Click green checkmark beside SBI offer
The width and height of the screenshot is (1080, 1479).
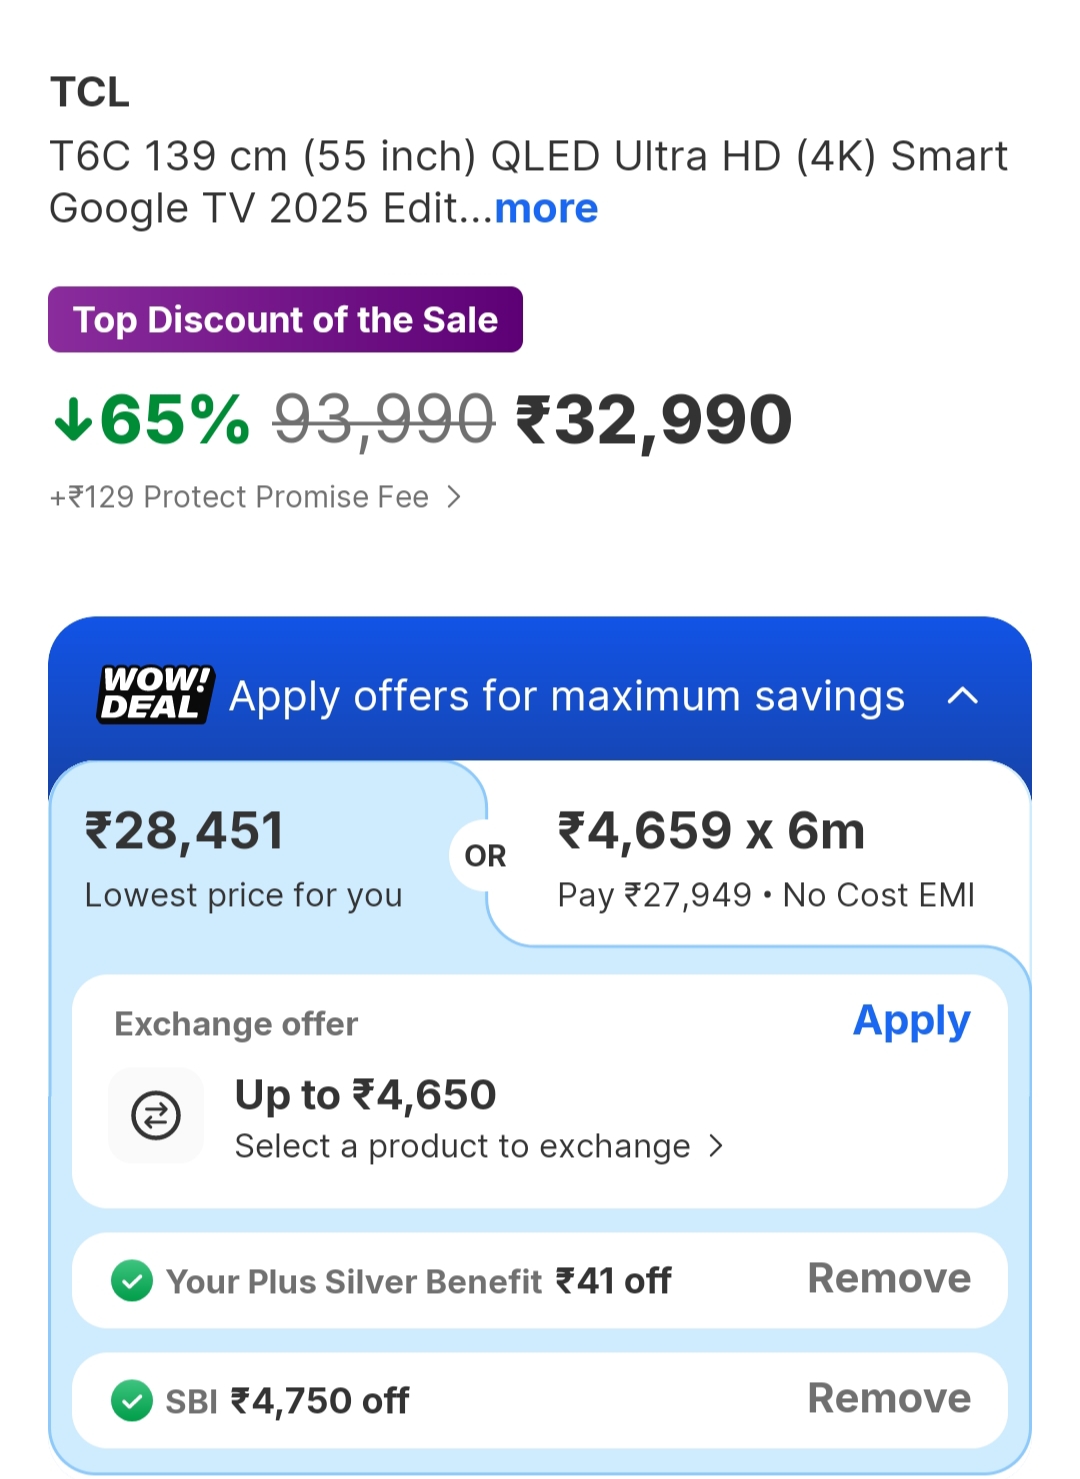coord(132,1400)
